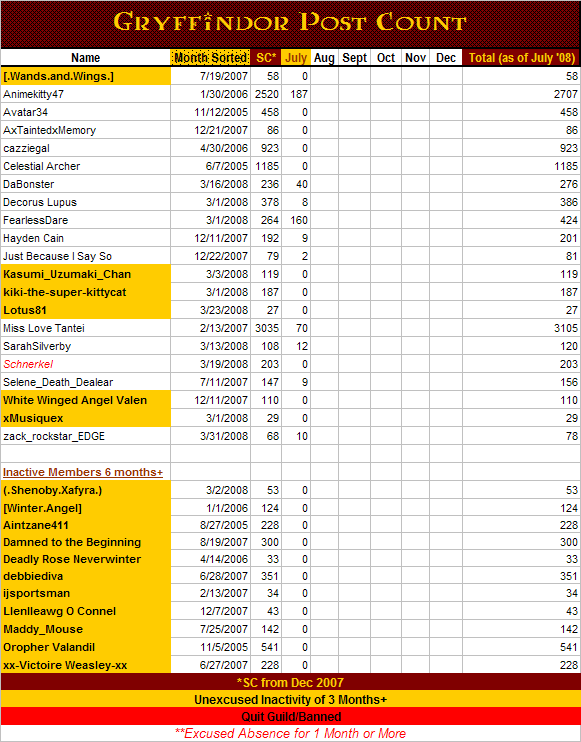Select the July column header

tap(296, 58)
